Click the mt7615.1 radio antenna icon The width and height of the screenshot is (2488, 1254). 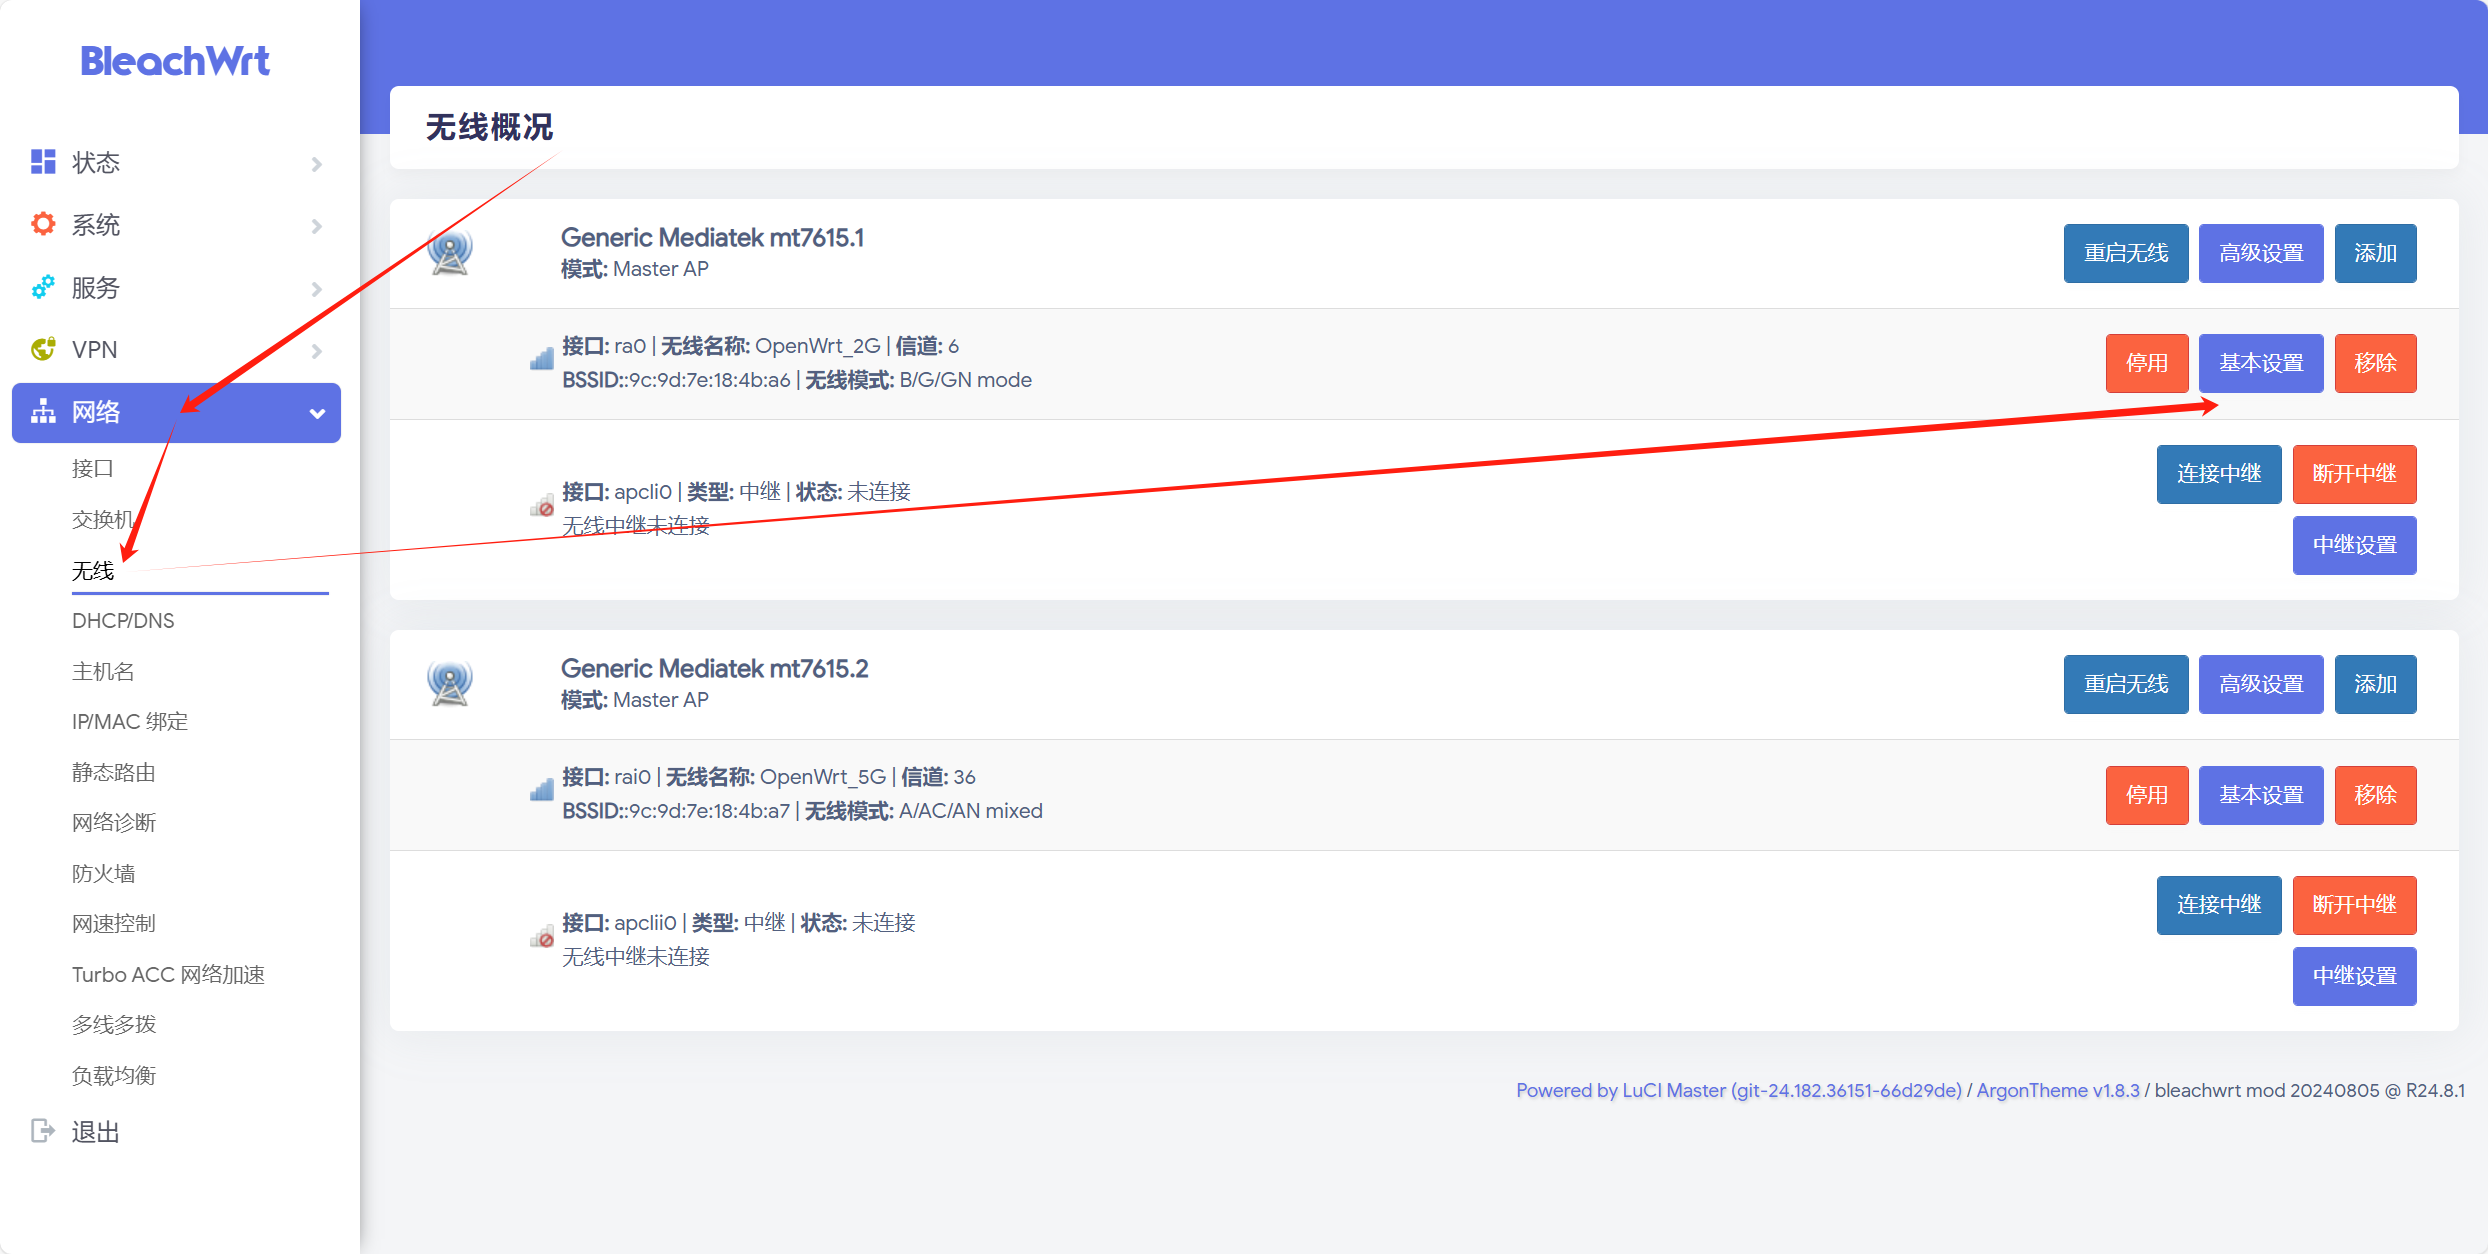click(x=450, y=252)
